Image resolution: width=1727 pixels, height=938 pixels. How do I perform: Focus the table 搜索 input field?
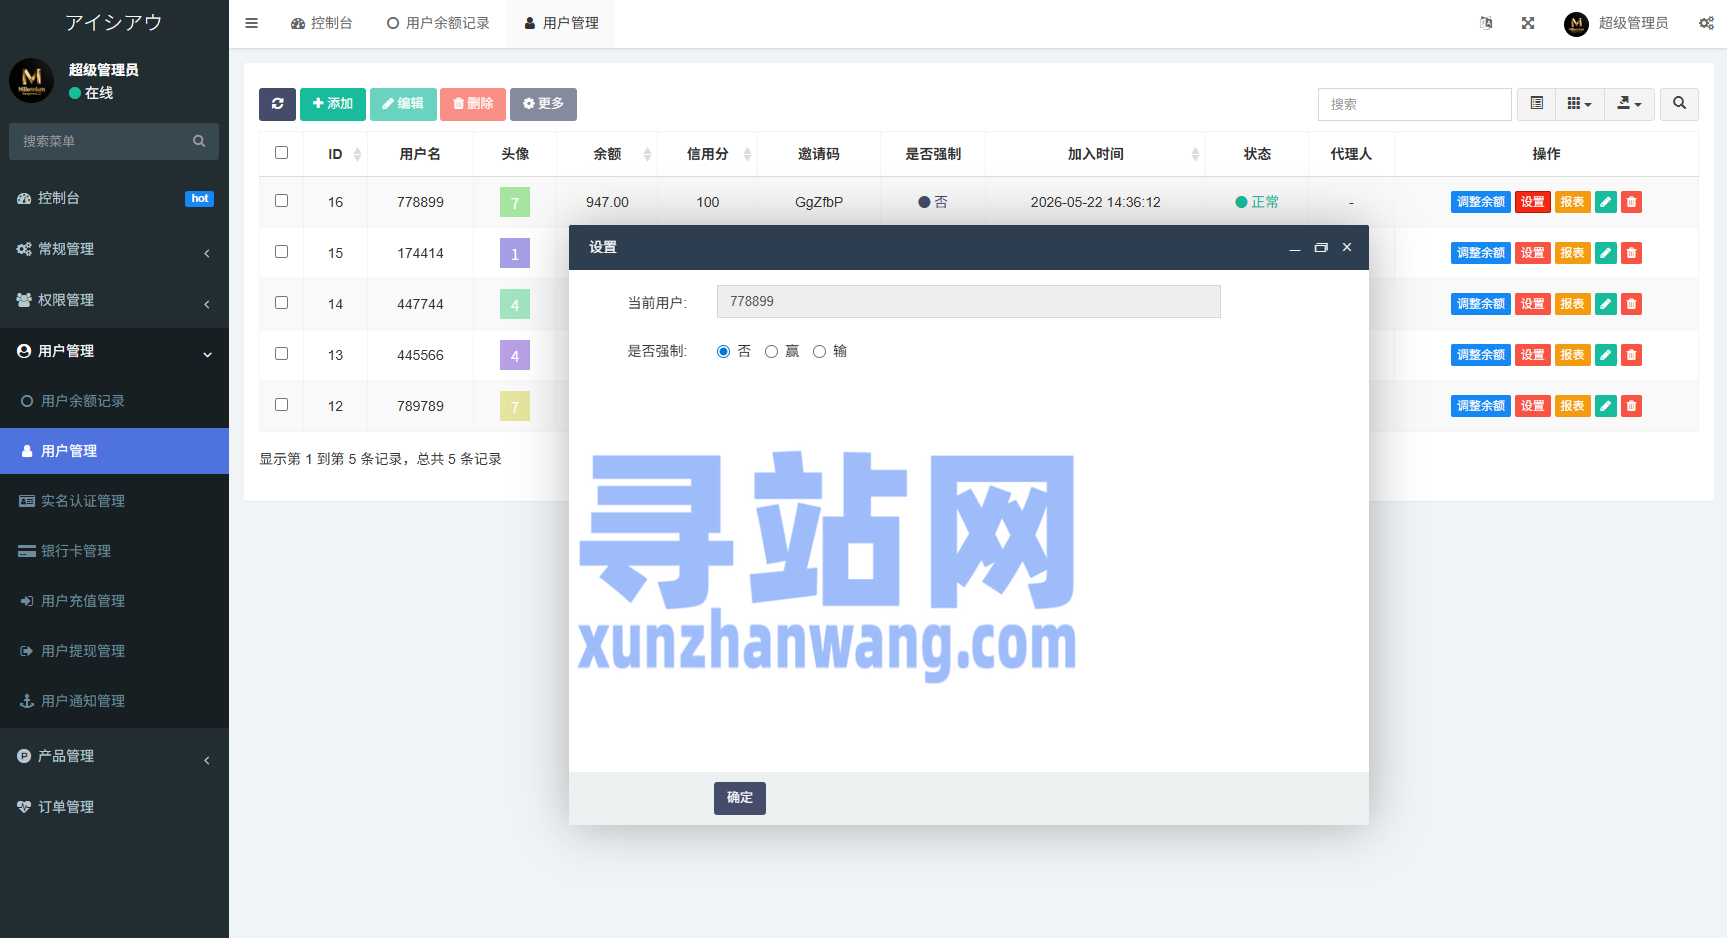point(1414,104)
